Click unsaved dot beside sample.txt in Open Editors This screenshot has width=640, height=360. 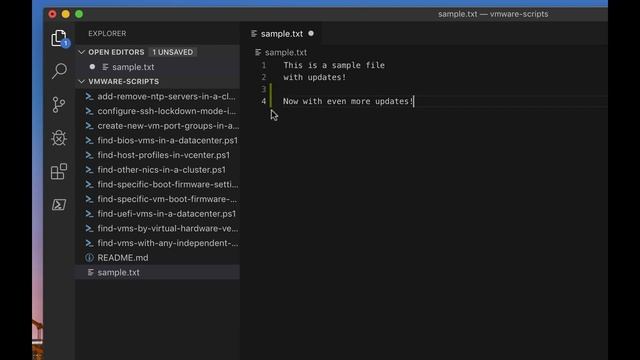[92, 67]
